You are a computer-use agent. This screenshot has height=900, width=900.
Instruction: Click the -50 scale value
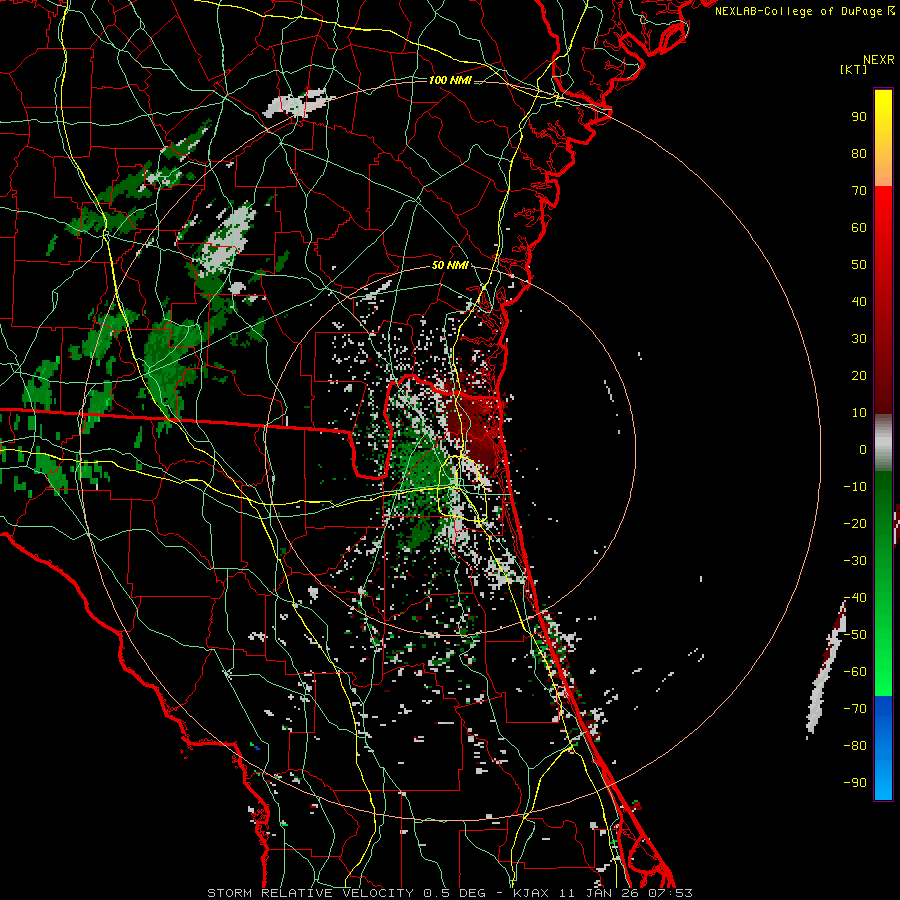tap(855, 635)
